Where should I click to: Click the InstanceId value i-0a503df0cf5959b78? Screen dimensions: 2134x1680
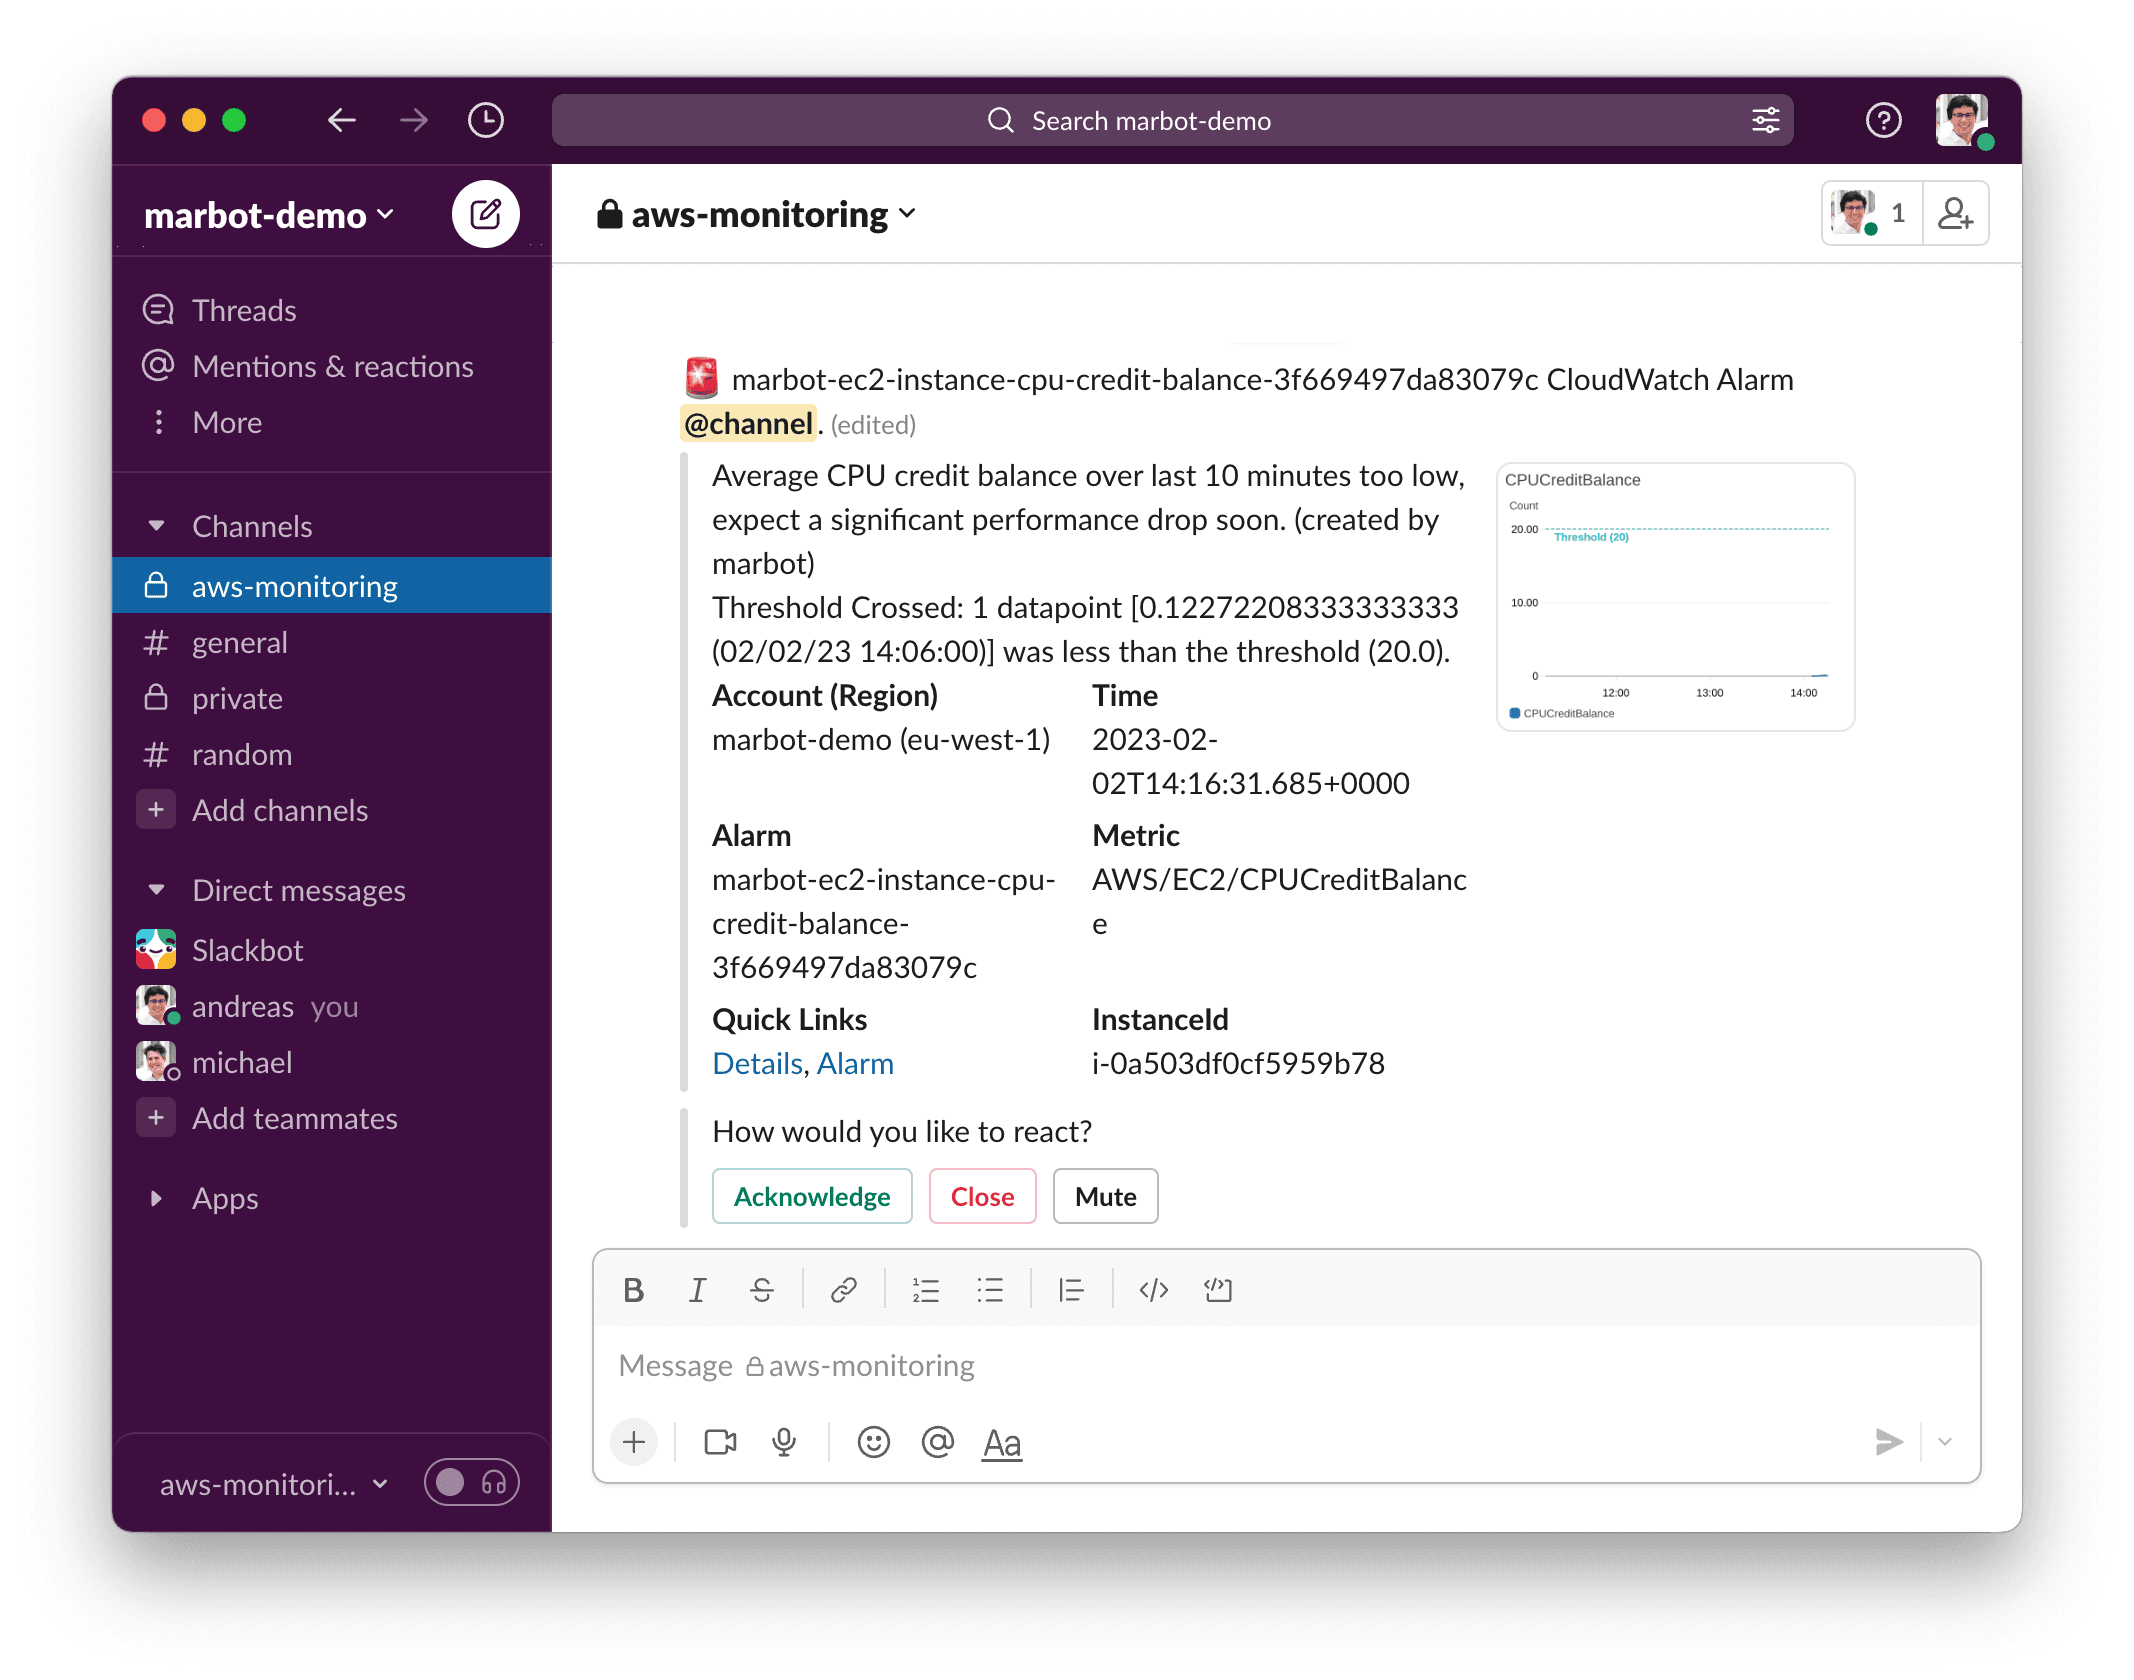1238,1064
